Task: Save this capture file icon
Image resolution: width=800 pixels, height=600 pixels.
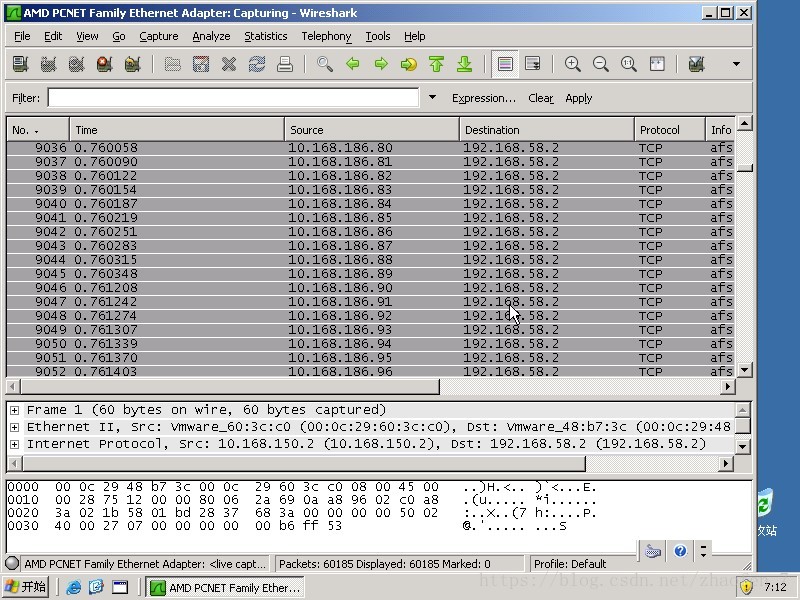Action: coord(201,64)
